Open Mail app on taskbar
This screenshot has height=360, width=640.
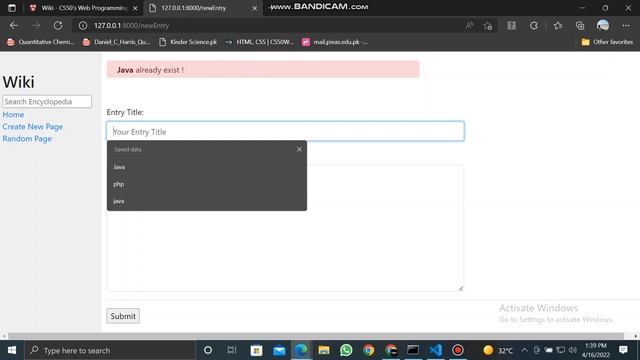click(279, 350)
